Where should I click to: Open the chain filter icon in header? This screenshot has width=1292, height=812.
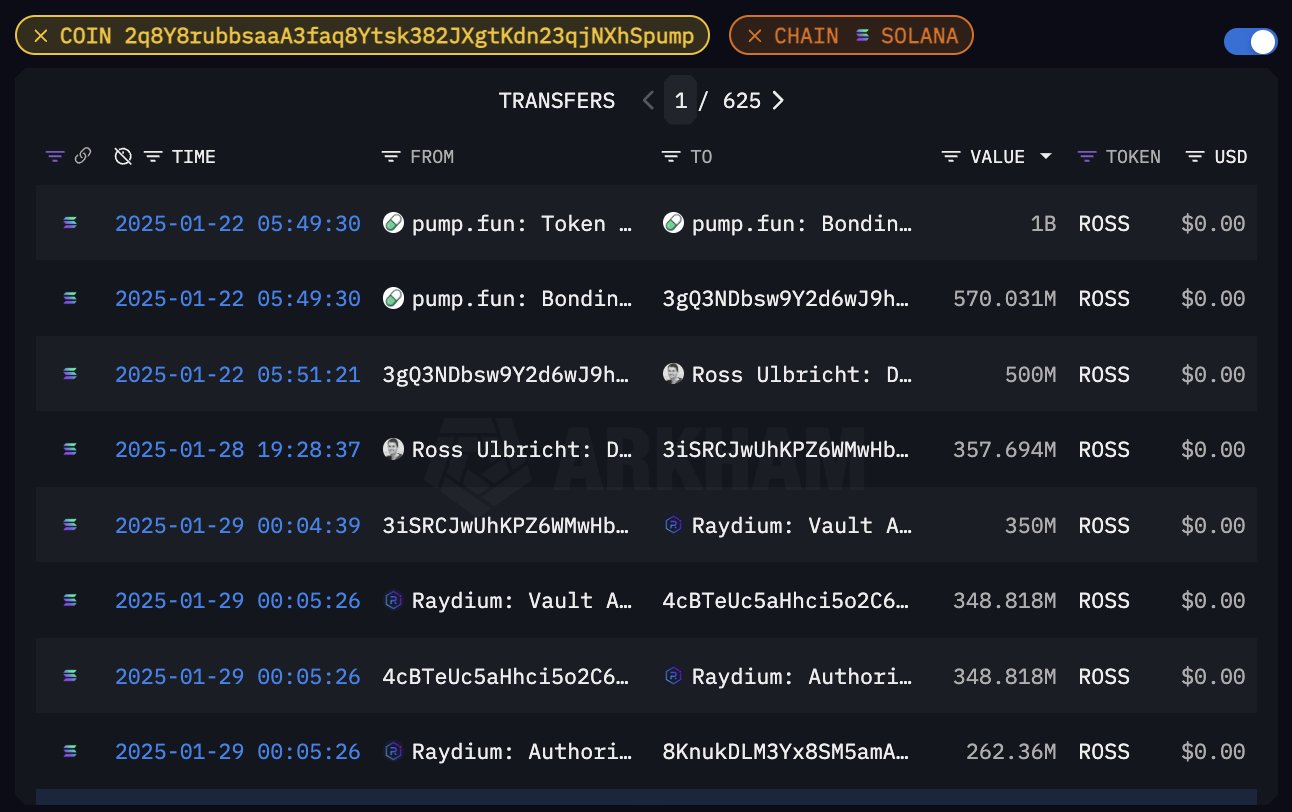55,157
